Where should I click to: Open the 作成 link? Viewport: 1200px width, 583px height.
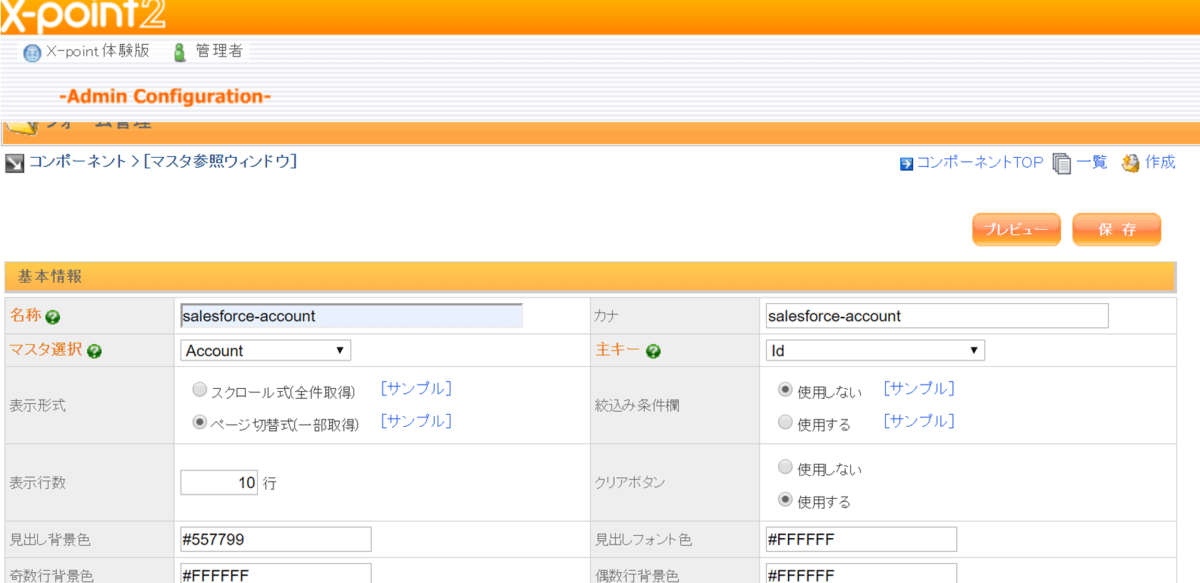pos(1160,163)
